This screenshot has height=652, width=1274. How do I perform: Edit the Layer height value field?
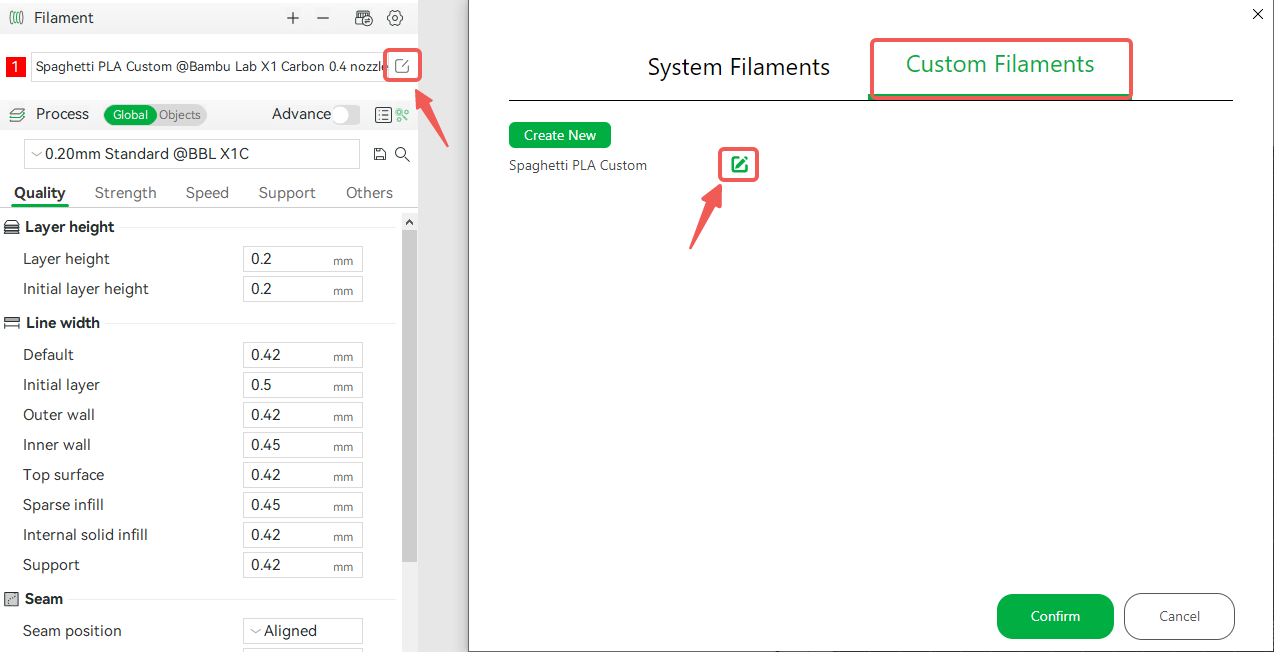[x=303, y=259]
